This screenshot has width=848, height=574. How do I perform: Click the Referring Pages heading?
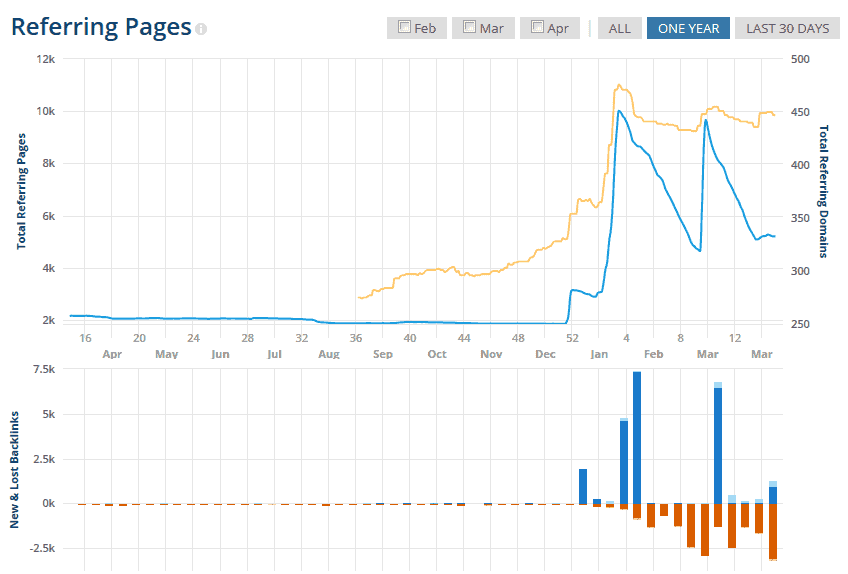(101, 27)
